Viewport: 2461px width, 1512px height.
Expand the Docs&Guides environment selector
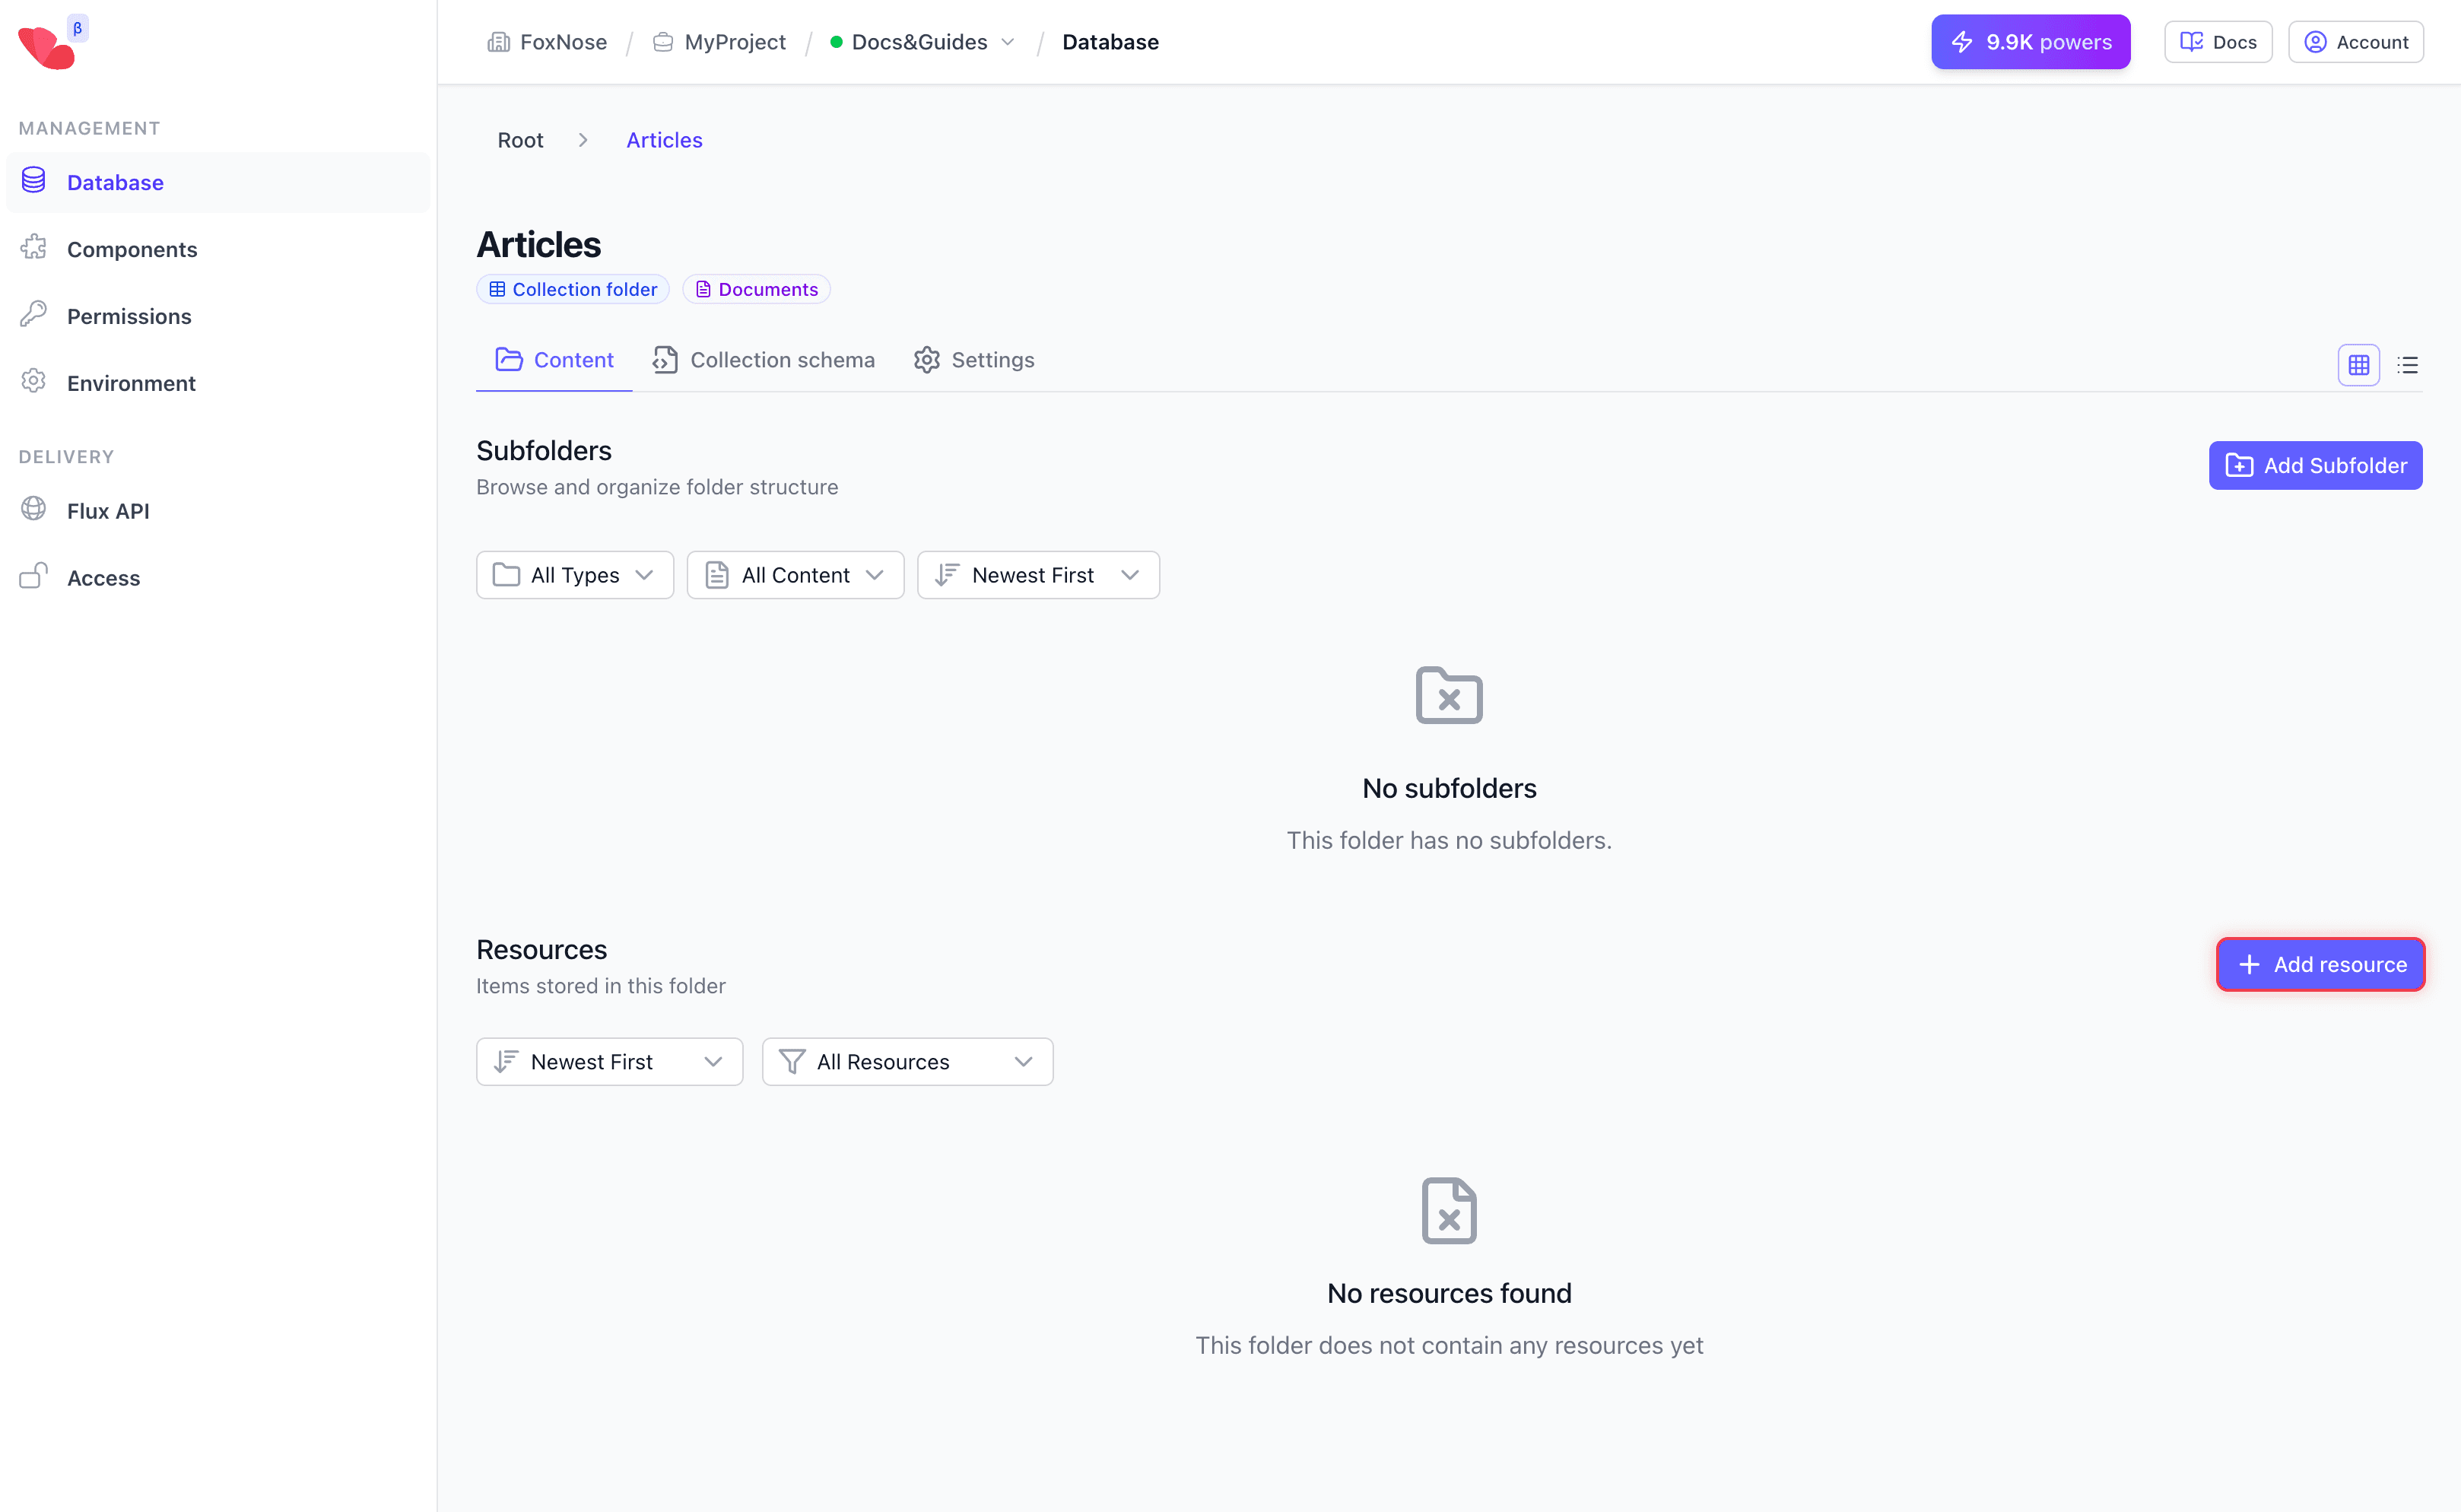tap(921, 42)
